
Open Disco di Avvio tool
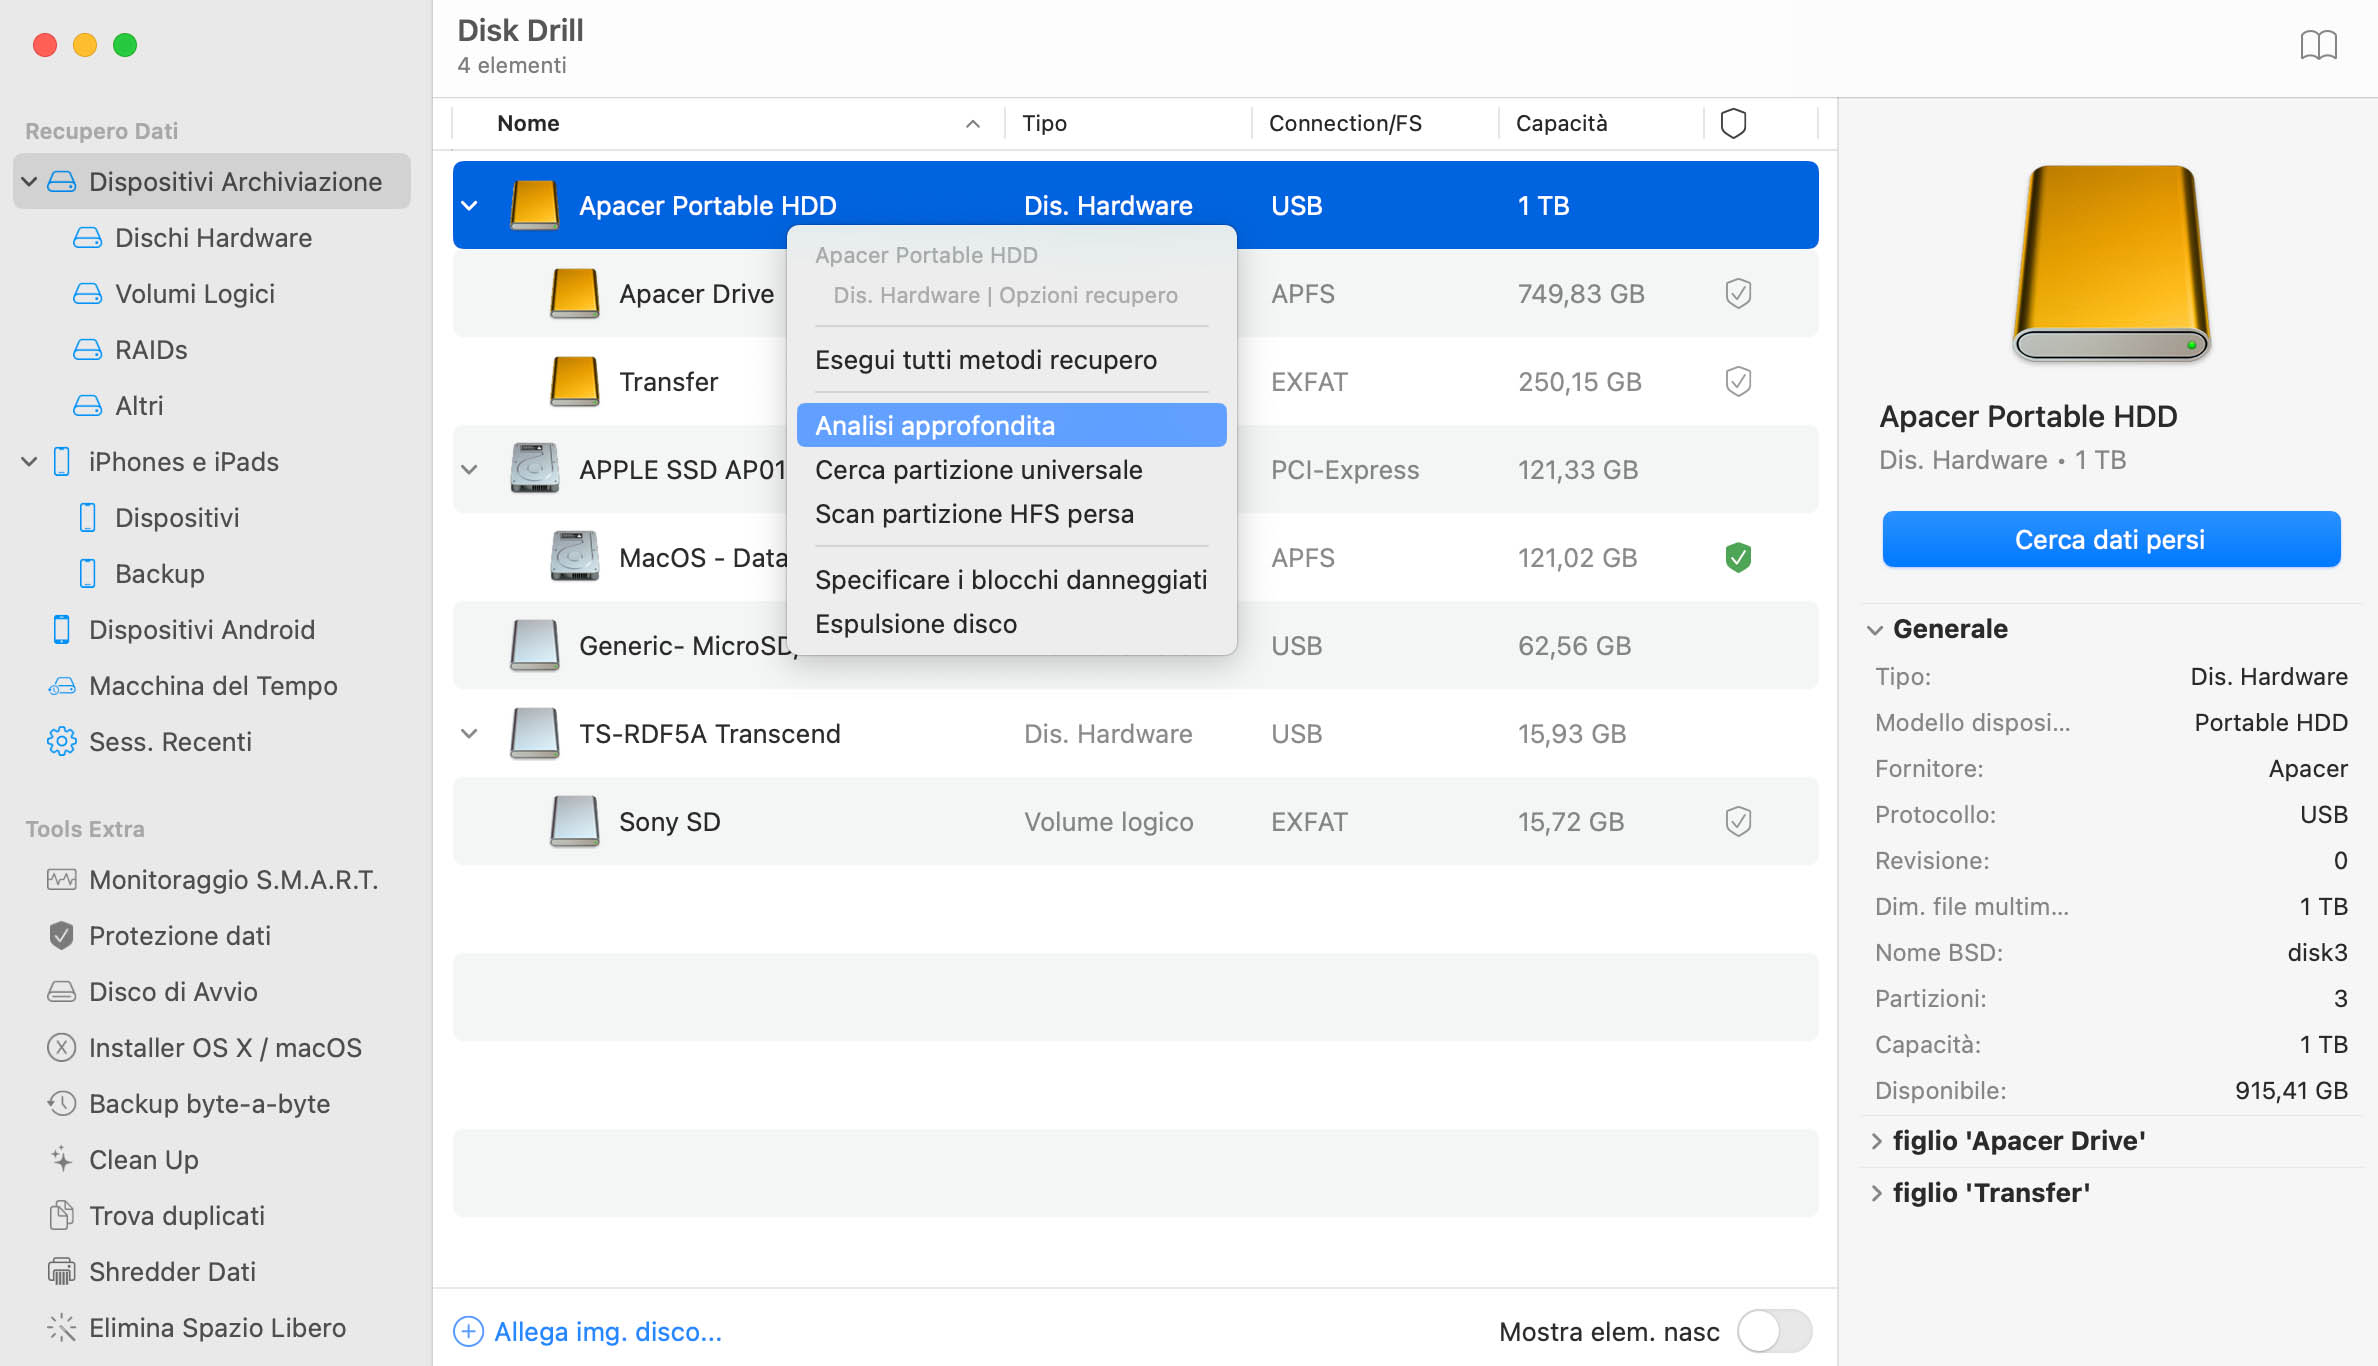click(173, 992)
